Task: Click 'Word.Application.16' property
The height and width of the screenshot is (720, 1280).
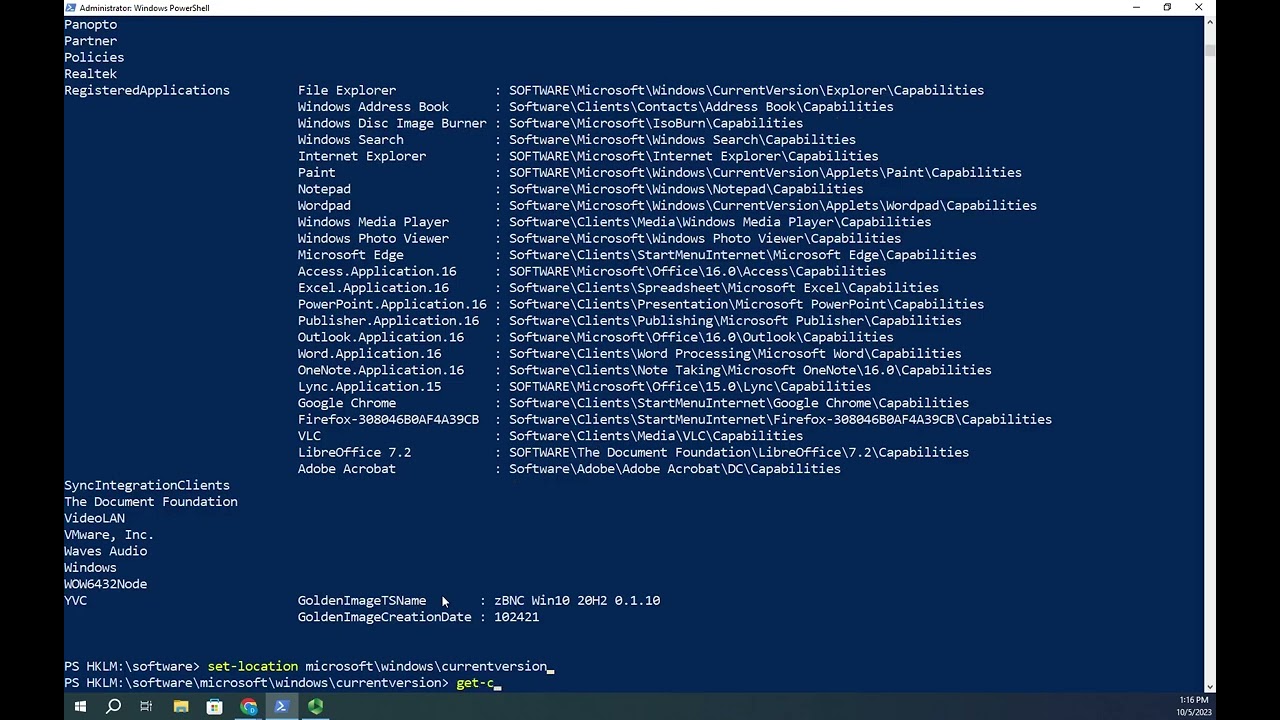Action: point(369,354)
